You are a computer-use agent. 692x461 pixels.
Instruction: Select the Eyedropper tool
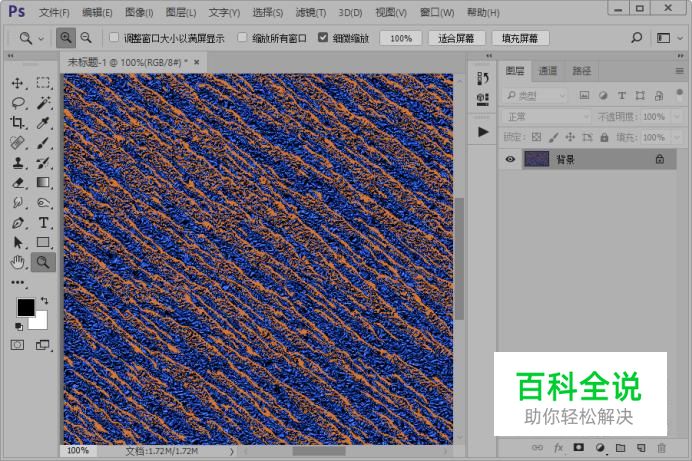[x=43, y=123]
